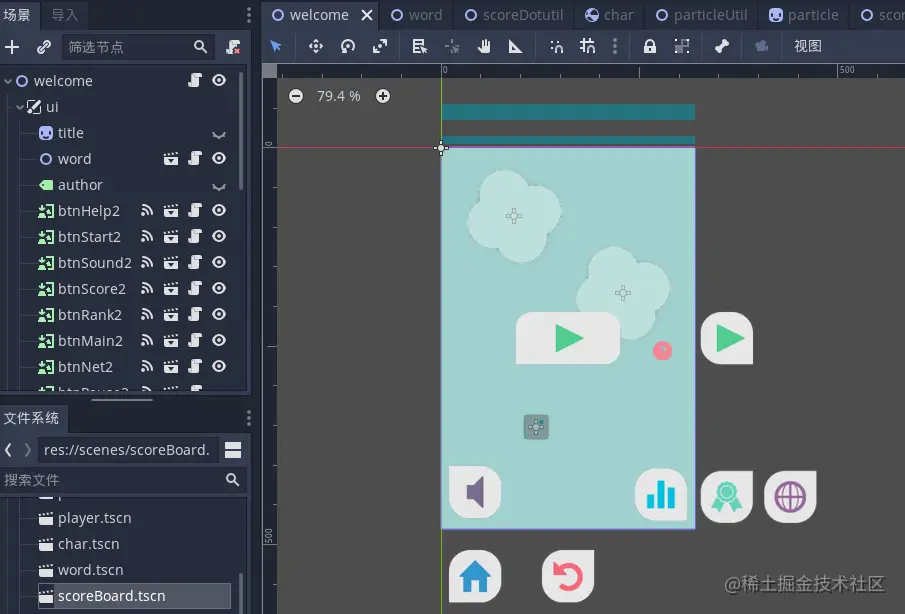Viewport: 905px width, 614px height.
Task: Collapse the ui node in tree
Action: [x=20, y=107]
